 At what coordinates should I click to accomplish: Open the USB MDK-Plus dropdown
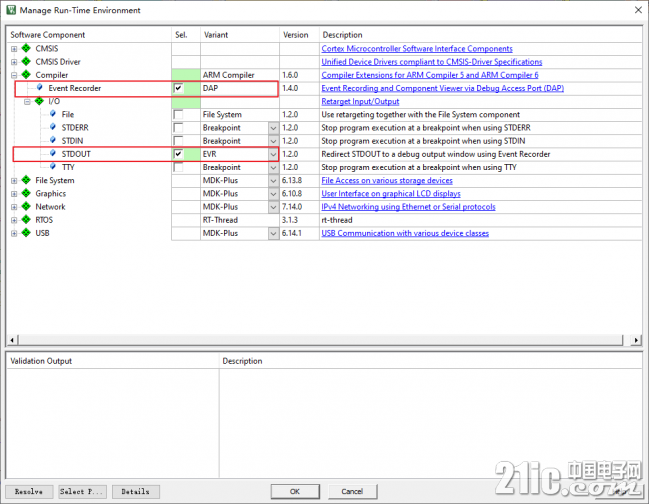point(273,233)
